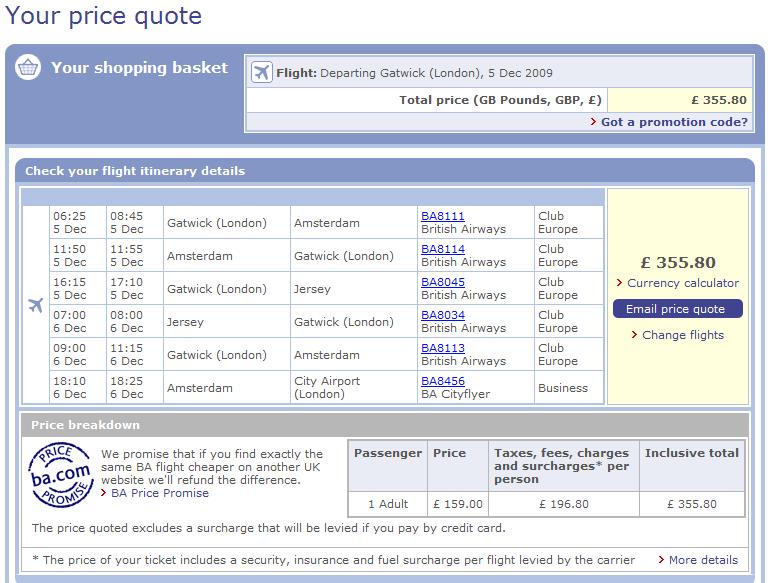Click the airplane icon left of itinerary table
The width and height of the screenshot is (783, 583).
(x=35, y=305)
